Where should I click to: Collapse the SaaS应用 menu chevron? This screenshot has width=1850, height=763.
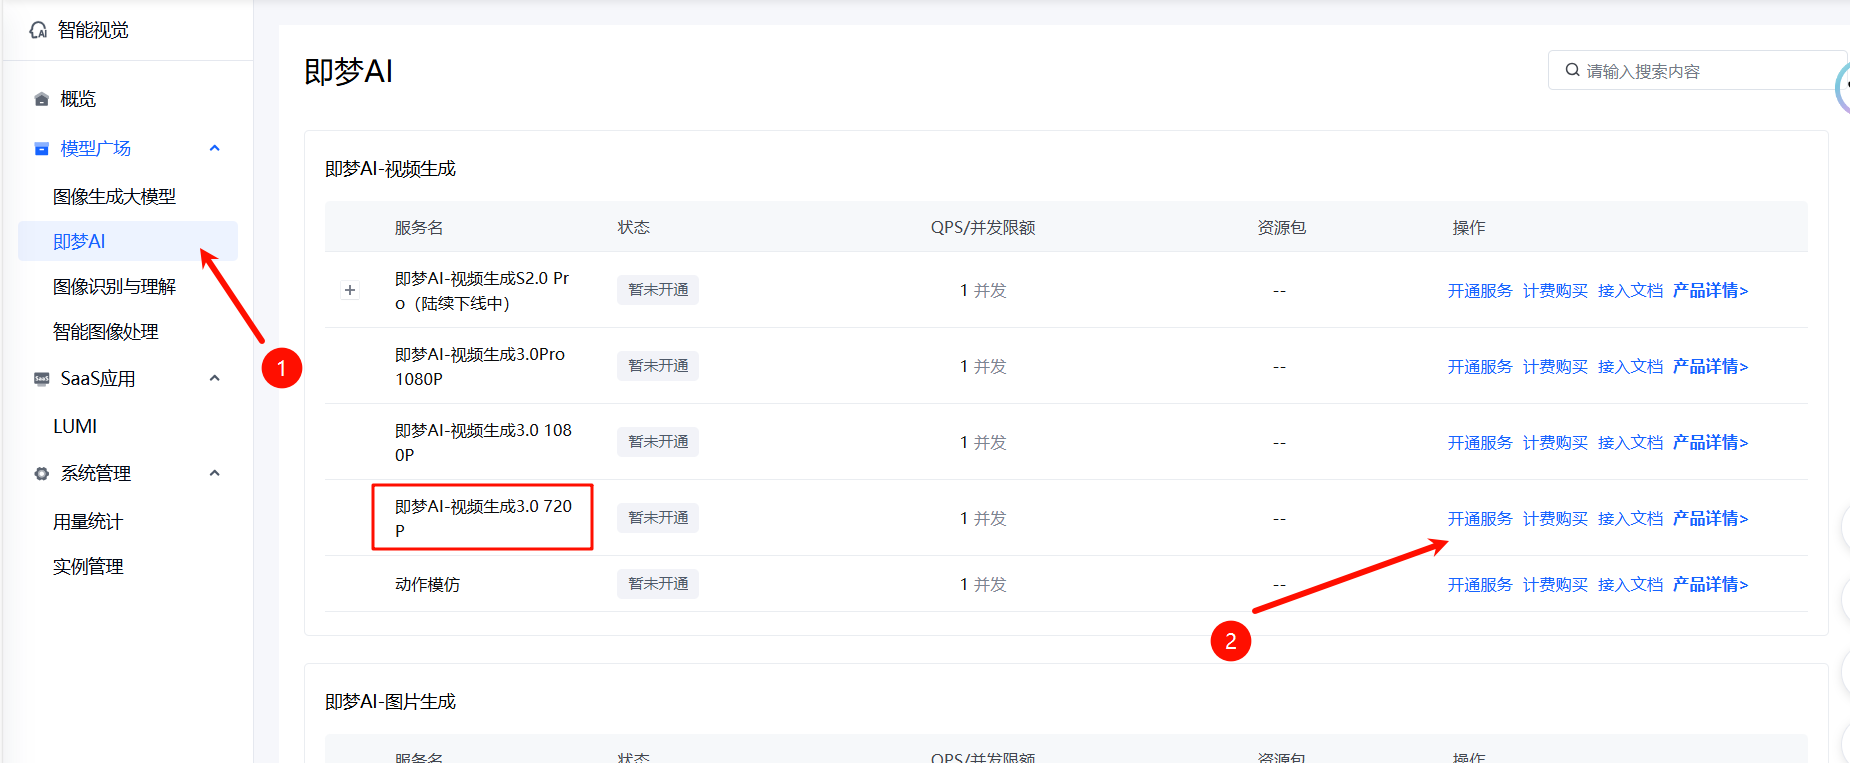[214, 378]
